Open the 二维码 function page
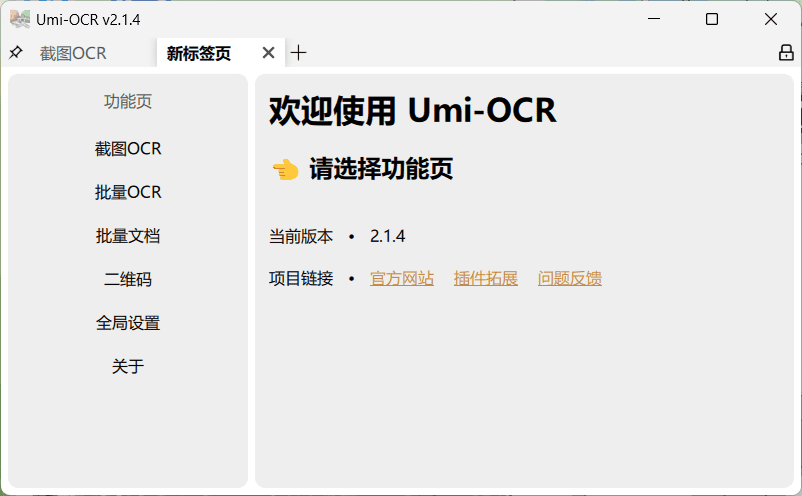This screenshot has height=496, width=802. click(x=128, y=280)
